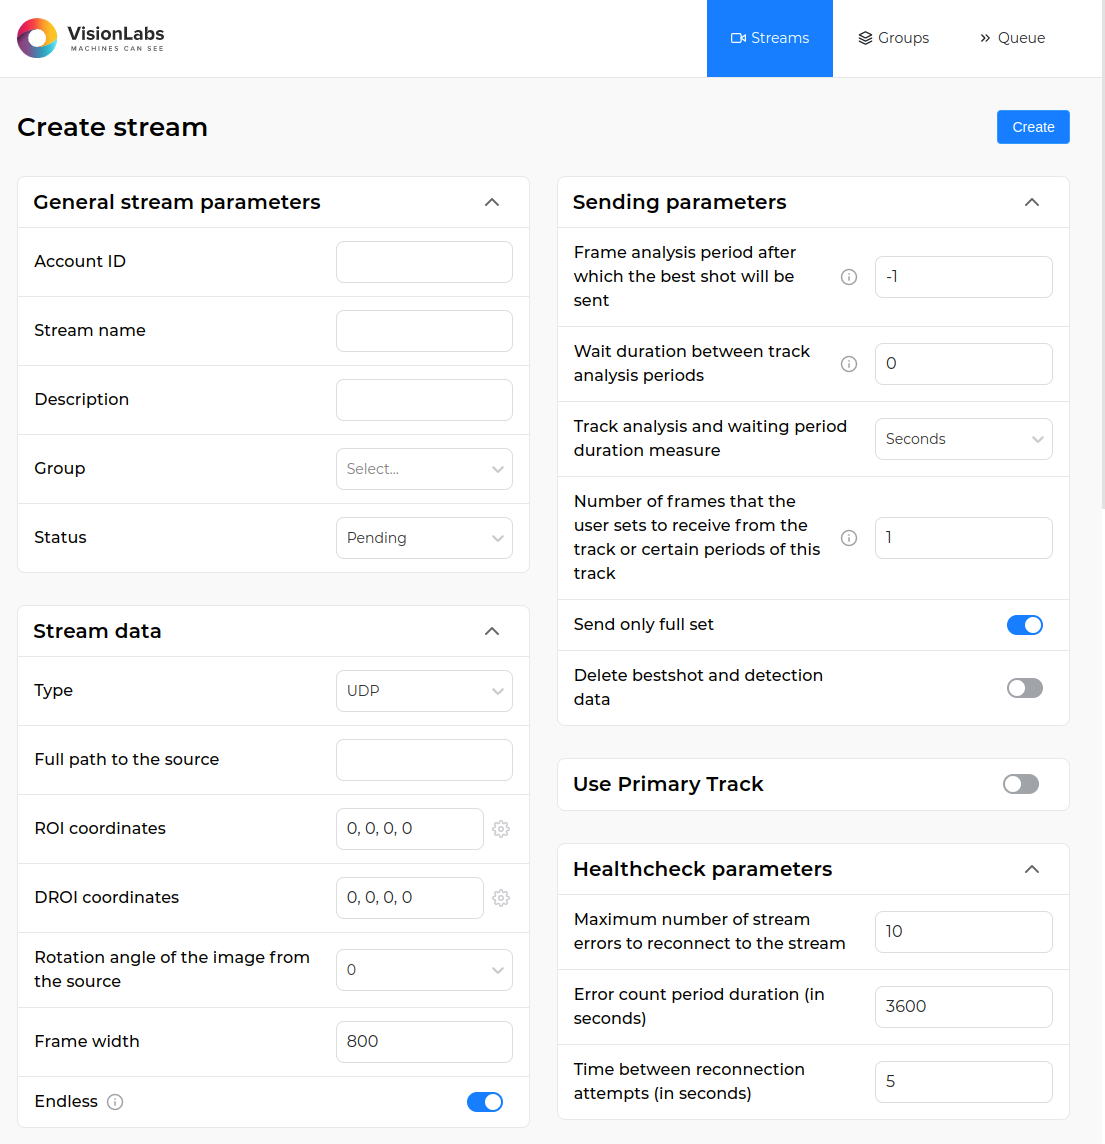Open the Queue tab
The image size is (1105, 1144).
pos(1012,38)
